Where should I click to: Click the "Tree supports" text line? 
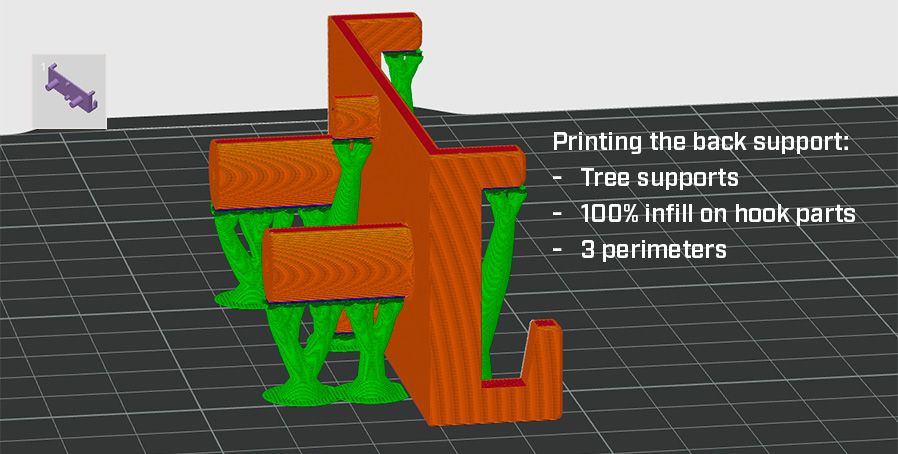click(x=659, y=177)
